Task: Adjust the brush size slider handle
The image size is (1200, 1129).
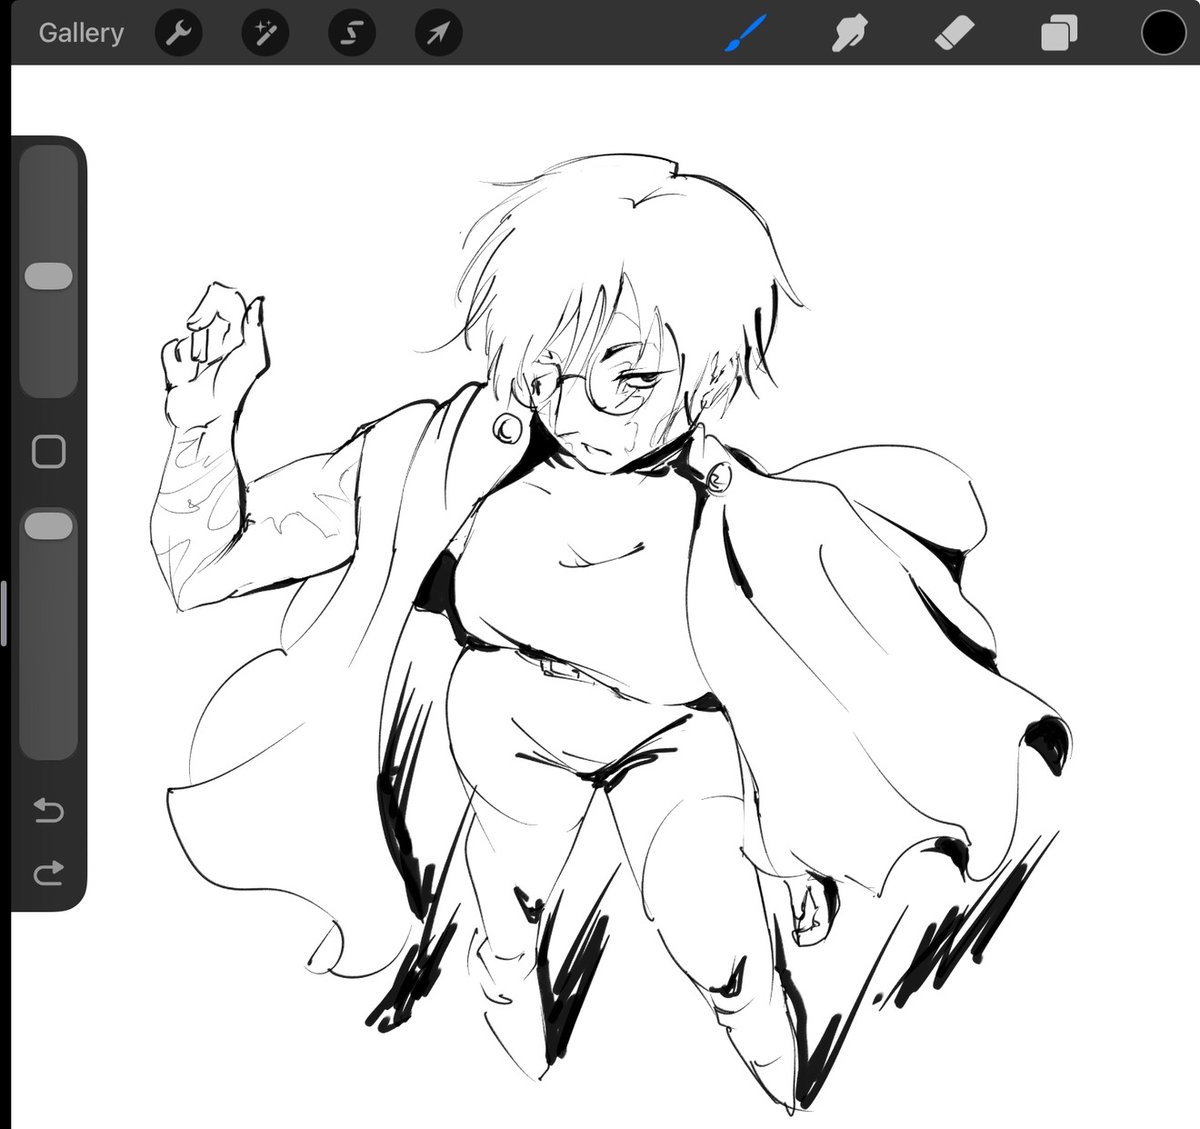Action: pyautogui.click(x=48, y=277)
